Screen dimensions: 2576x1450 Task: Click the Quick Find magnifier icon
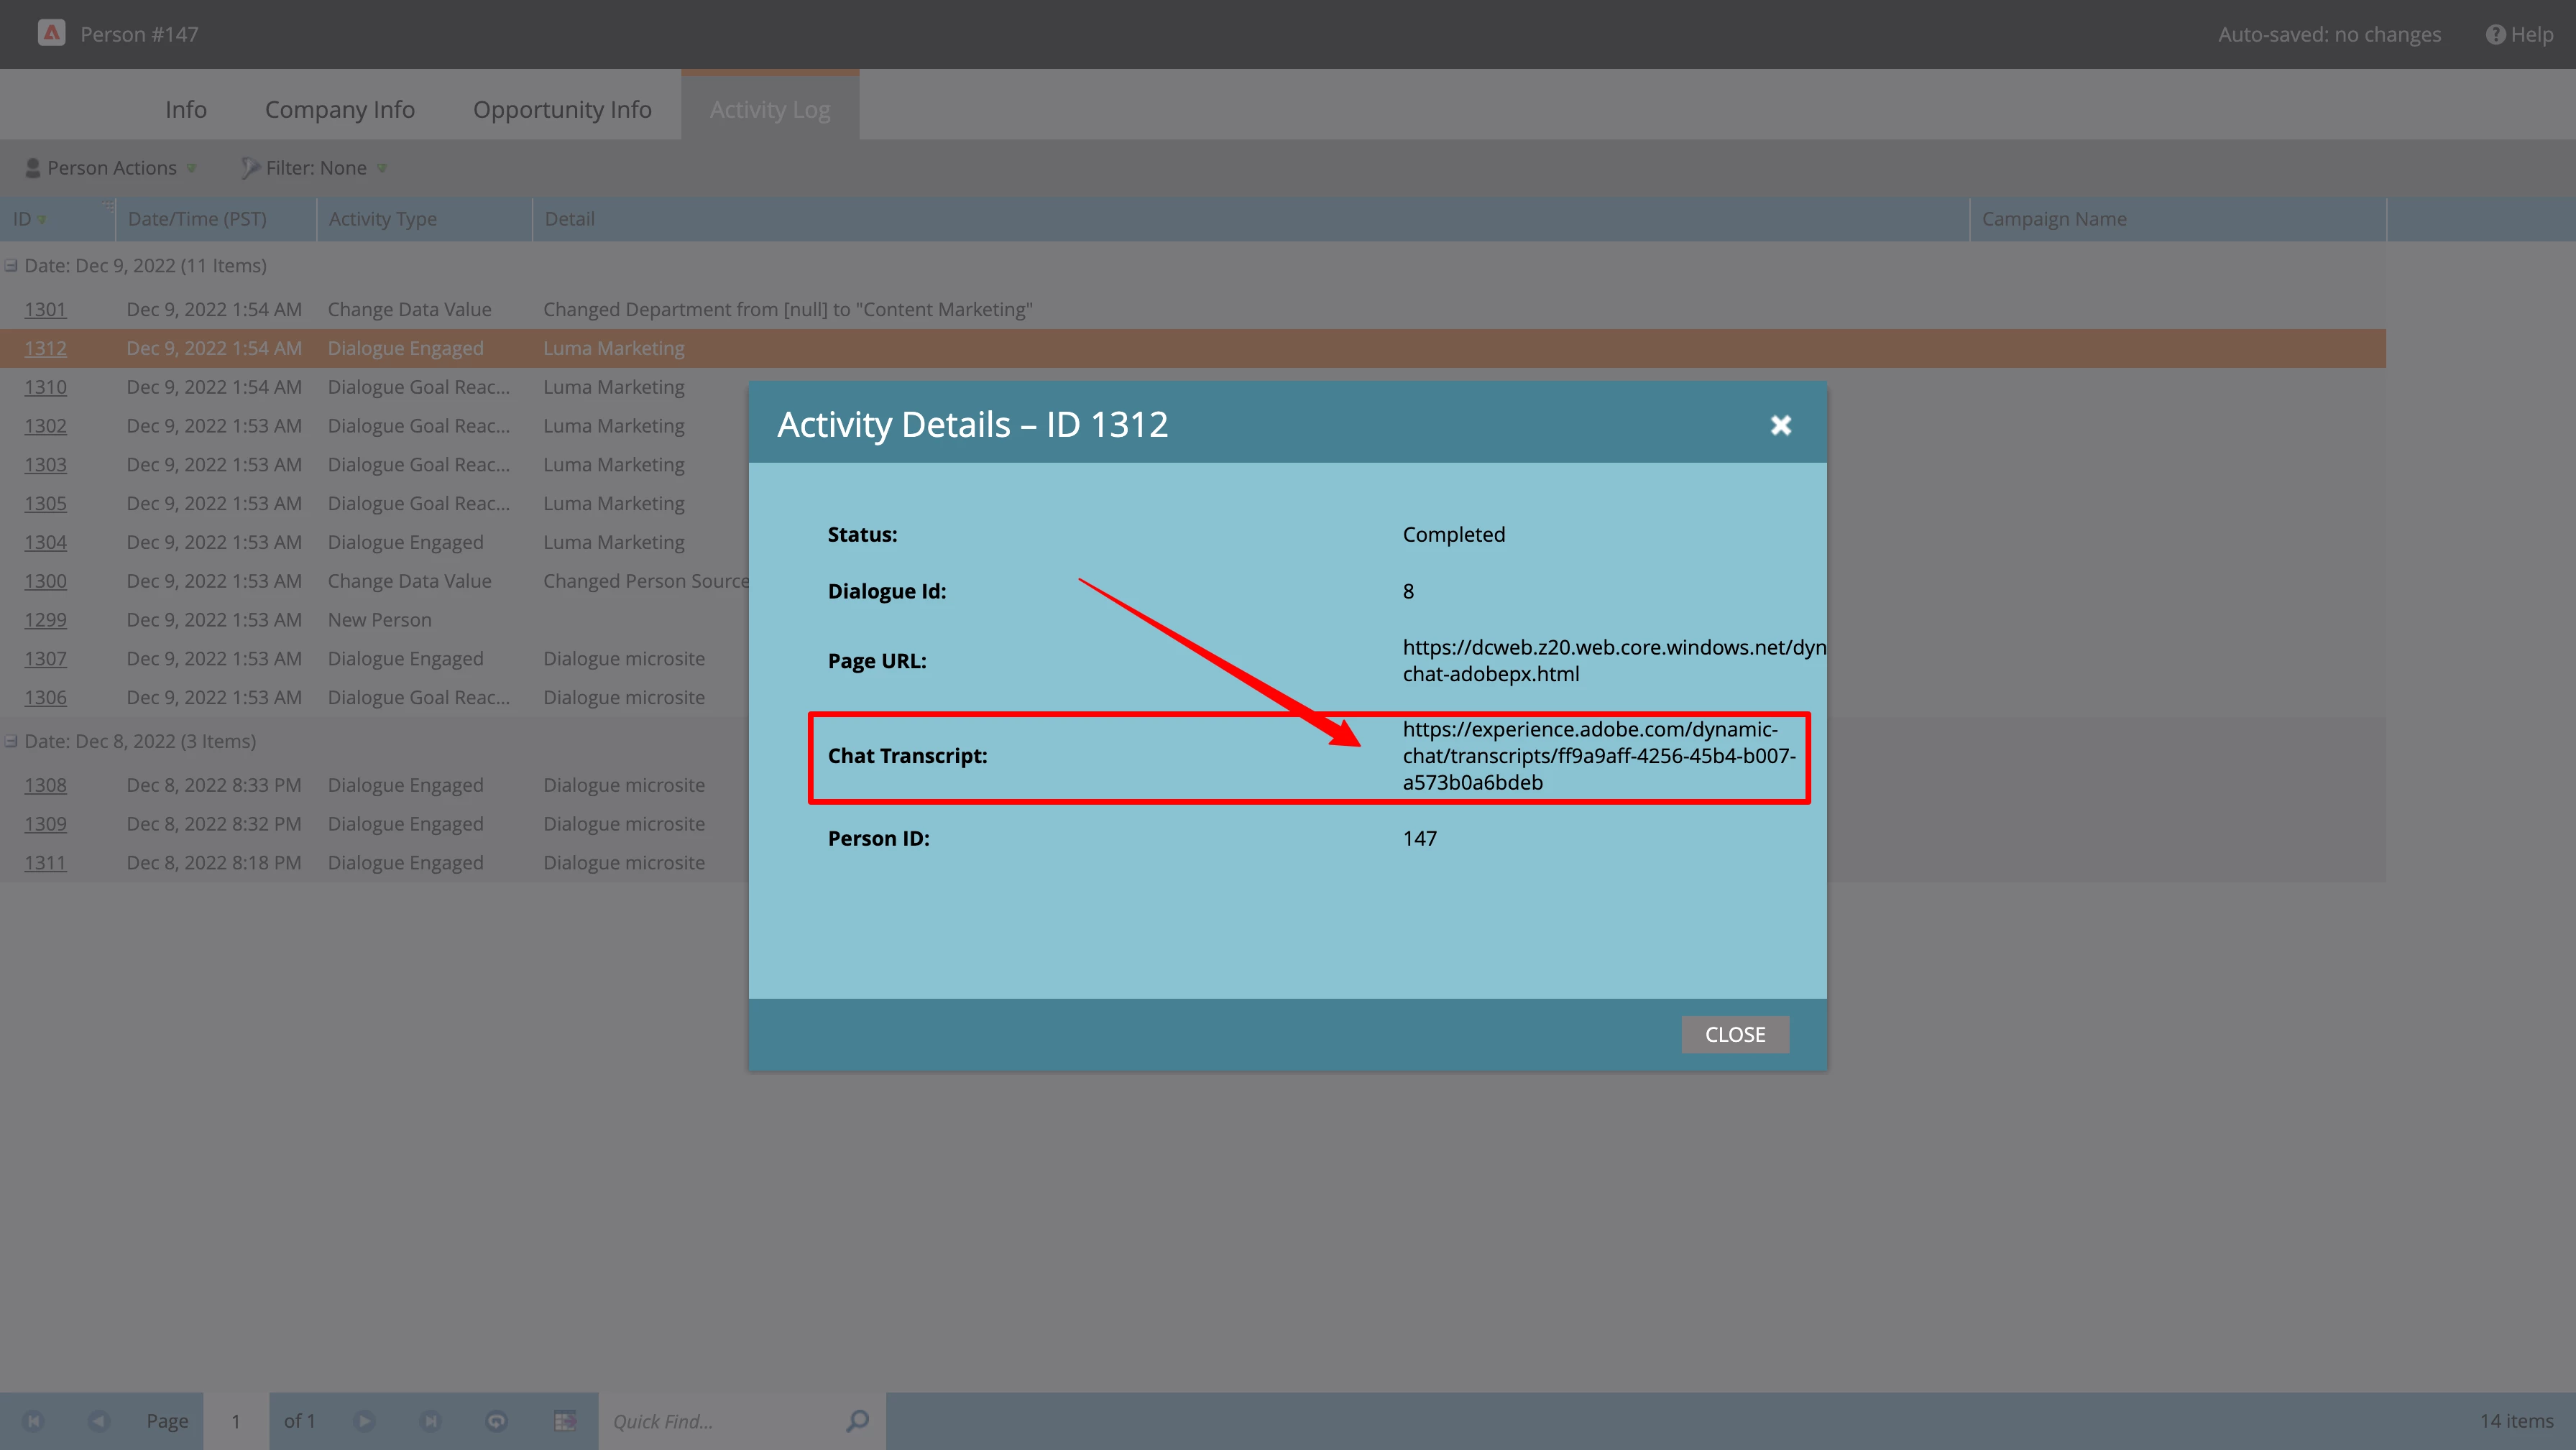857,1420
